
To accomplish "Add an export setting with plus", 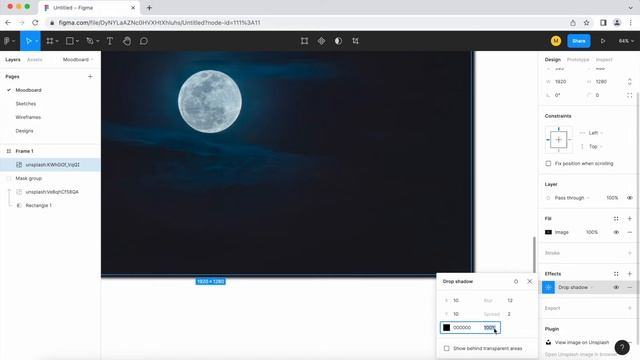I will click(x=630, y=308).
